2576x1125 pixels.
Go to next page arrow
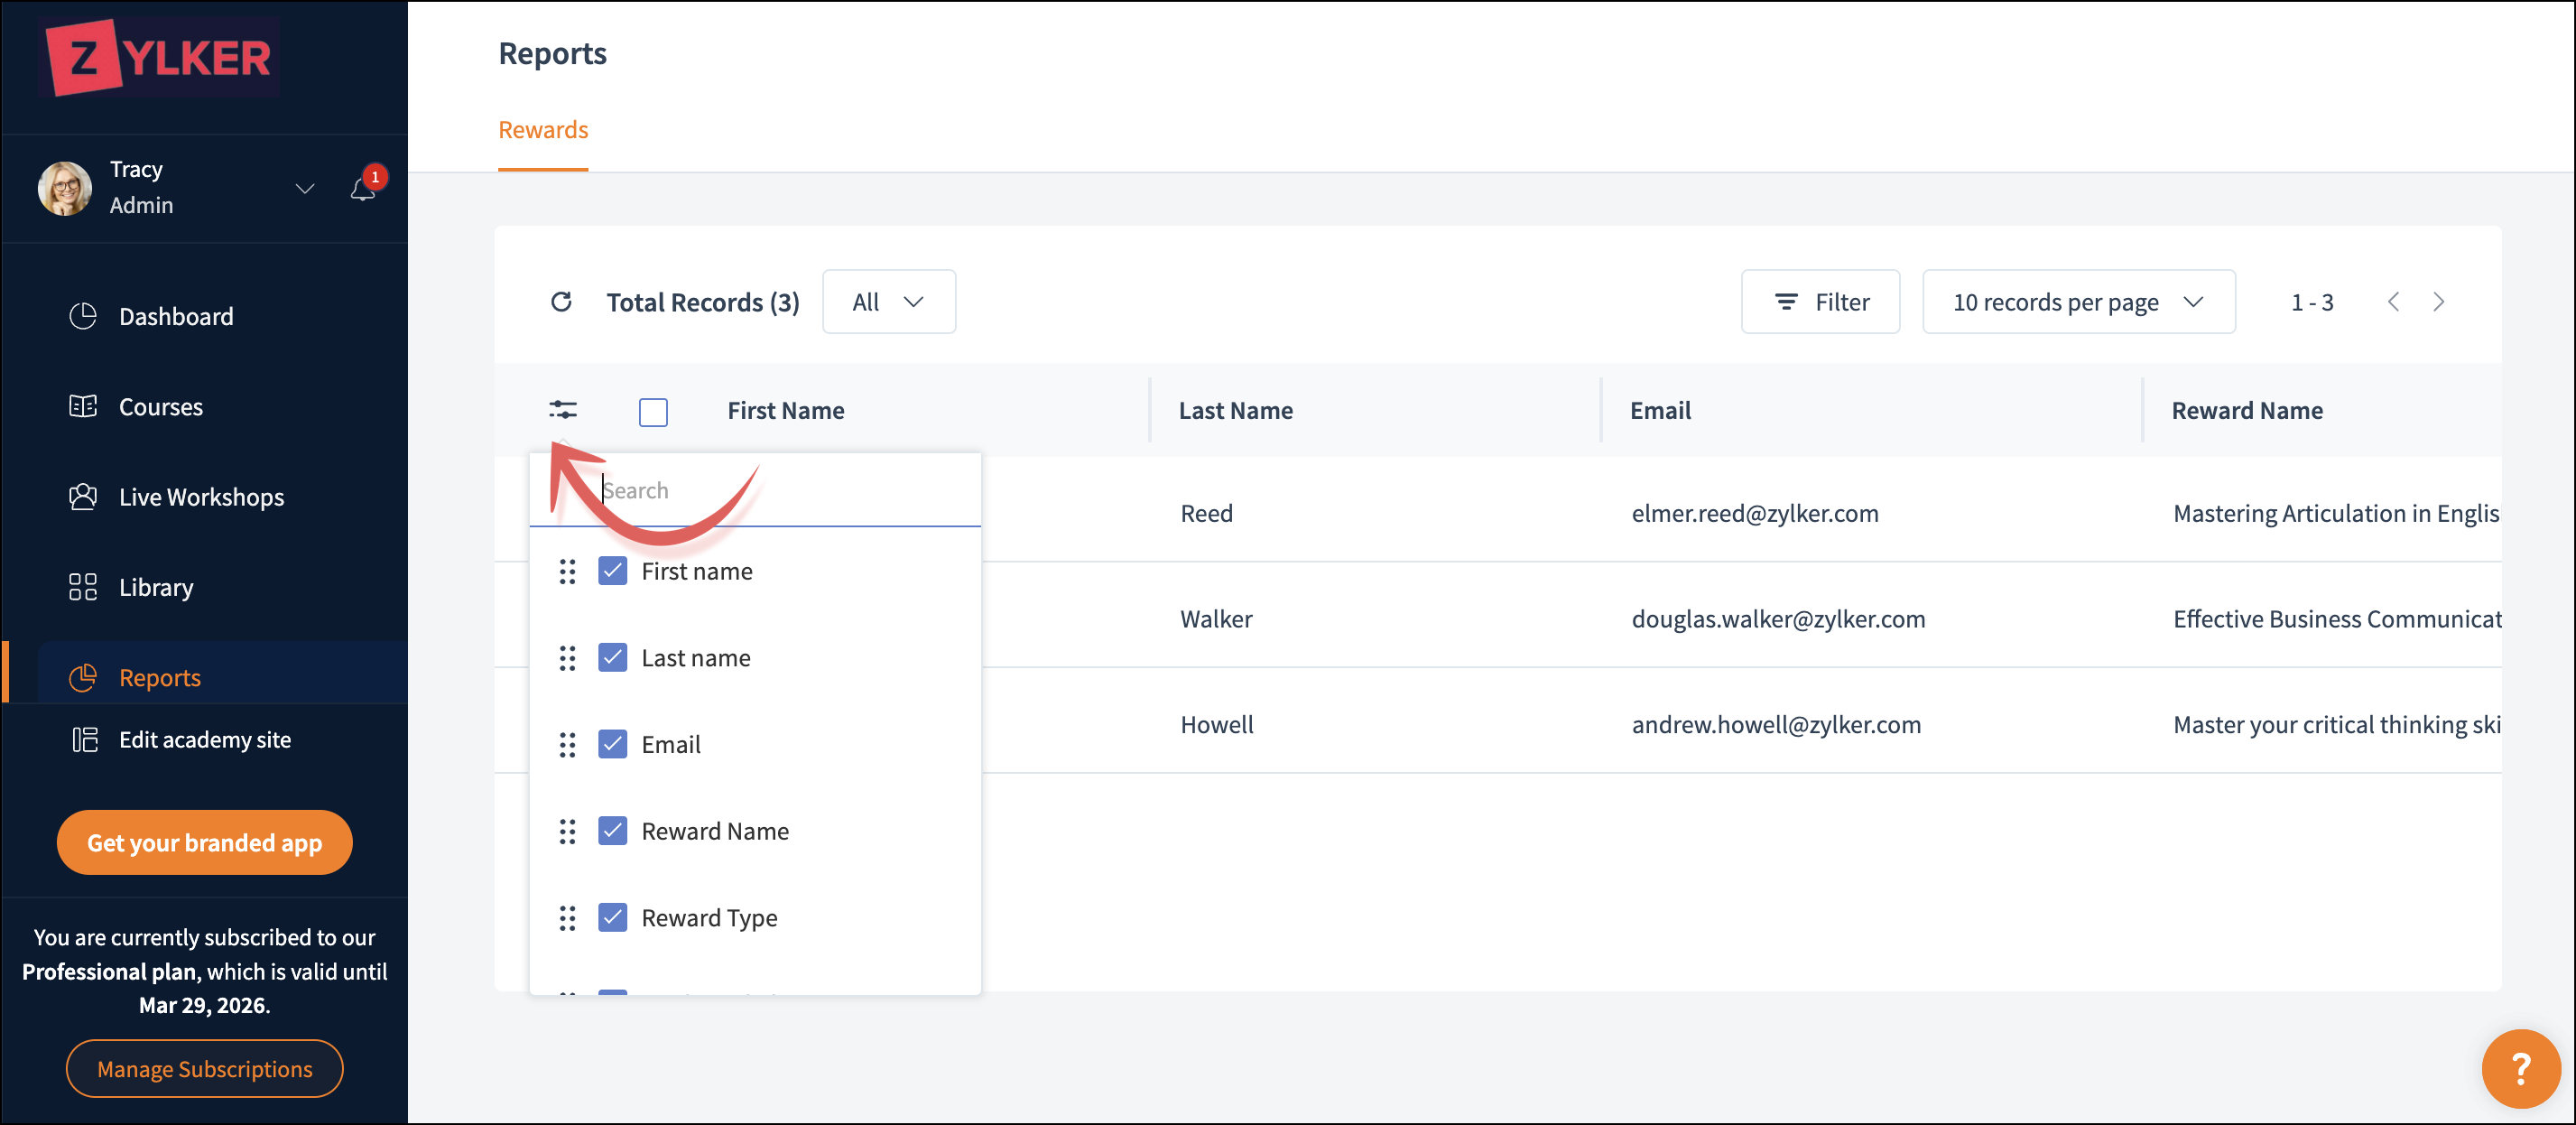pos(2439,302)
